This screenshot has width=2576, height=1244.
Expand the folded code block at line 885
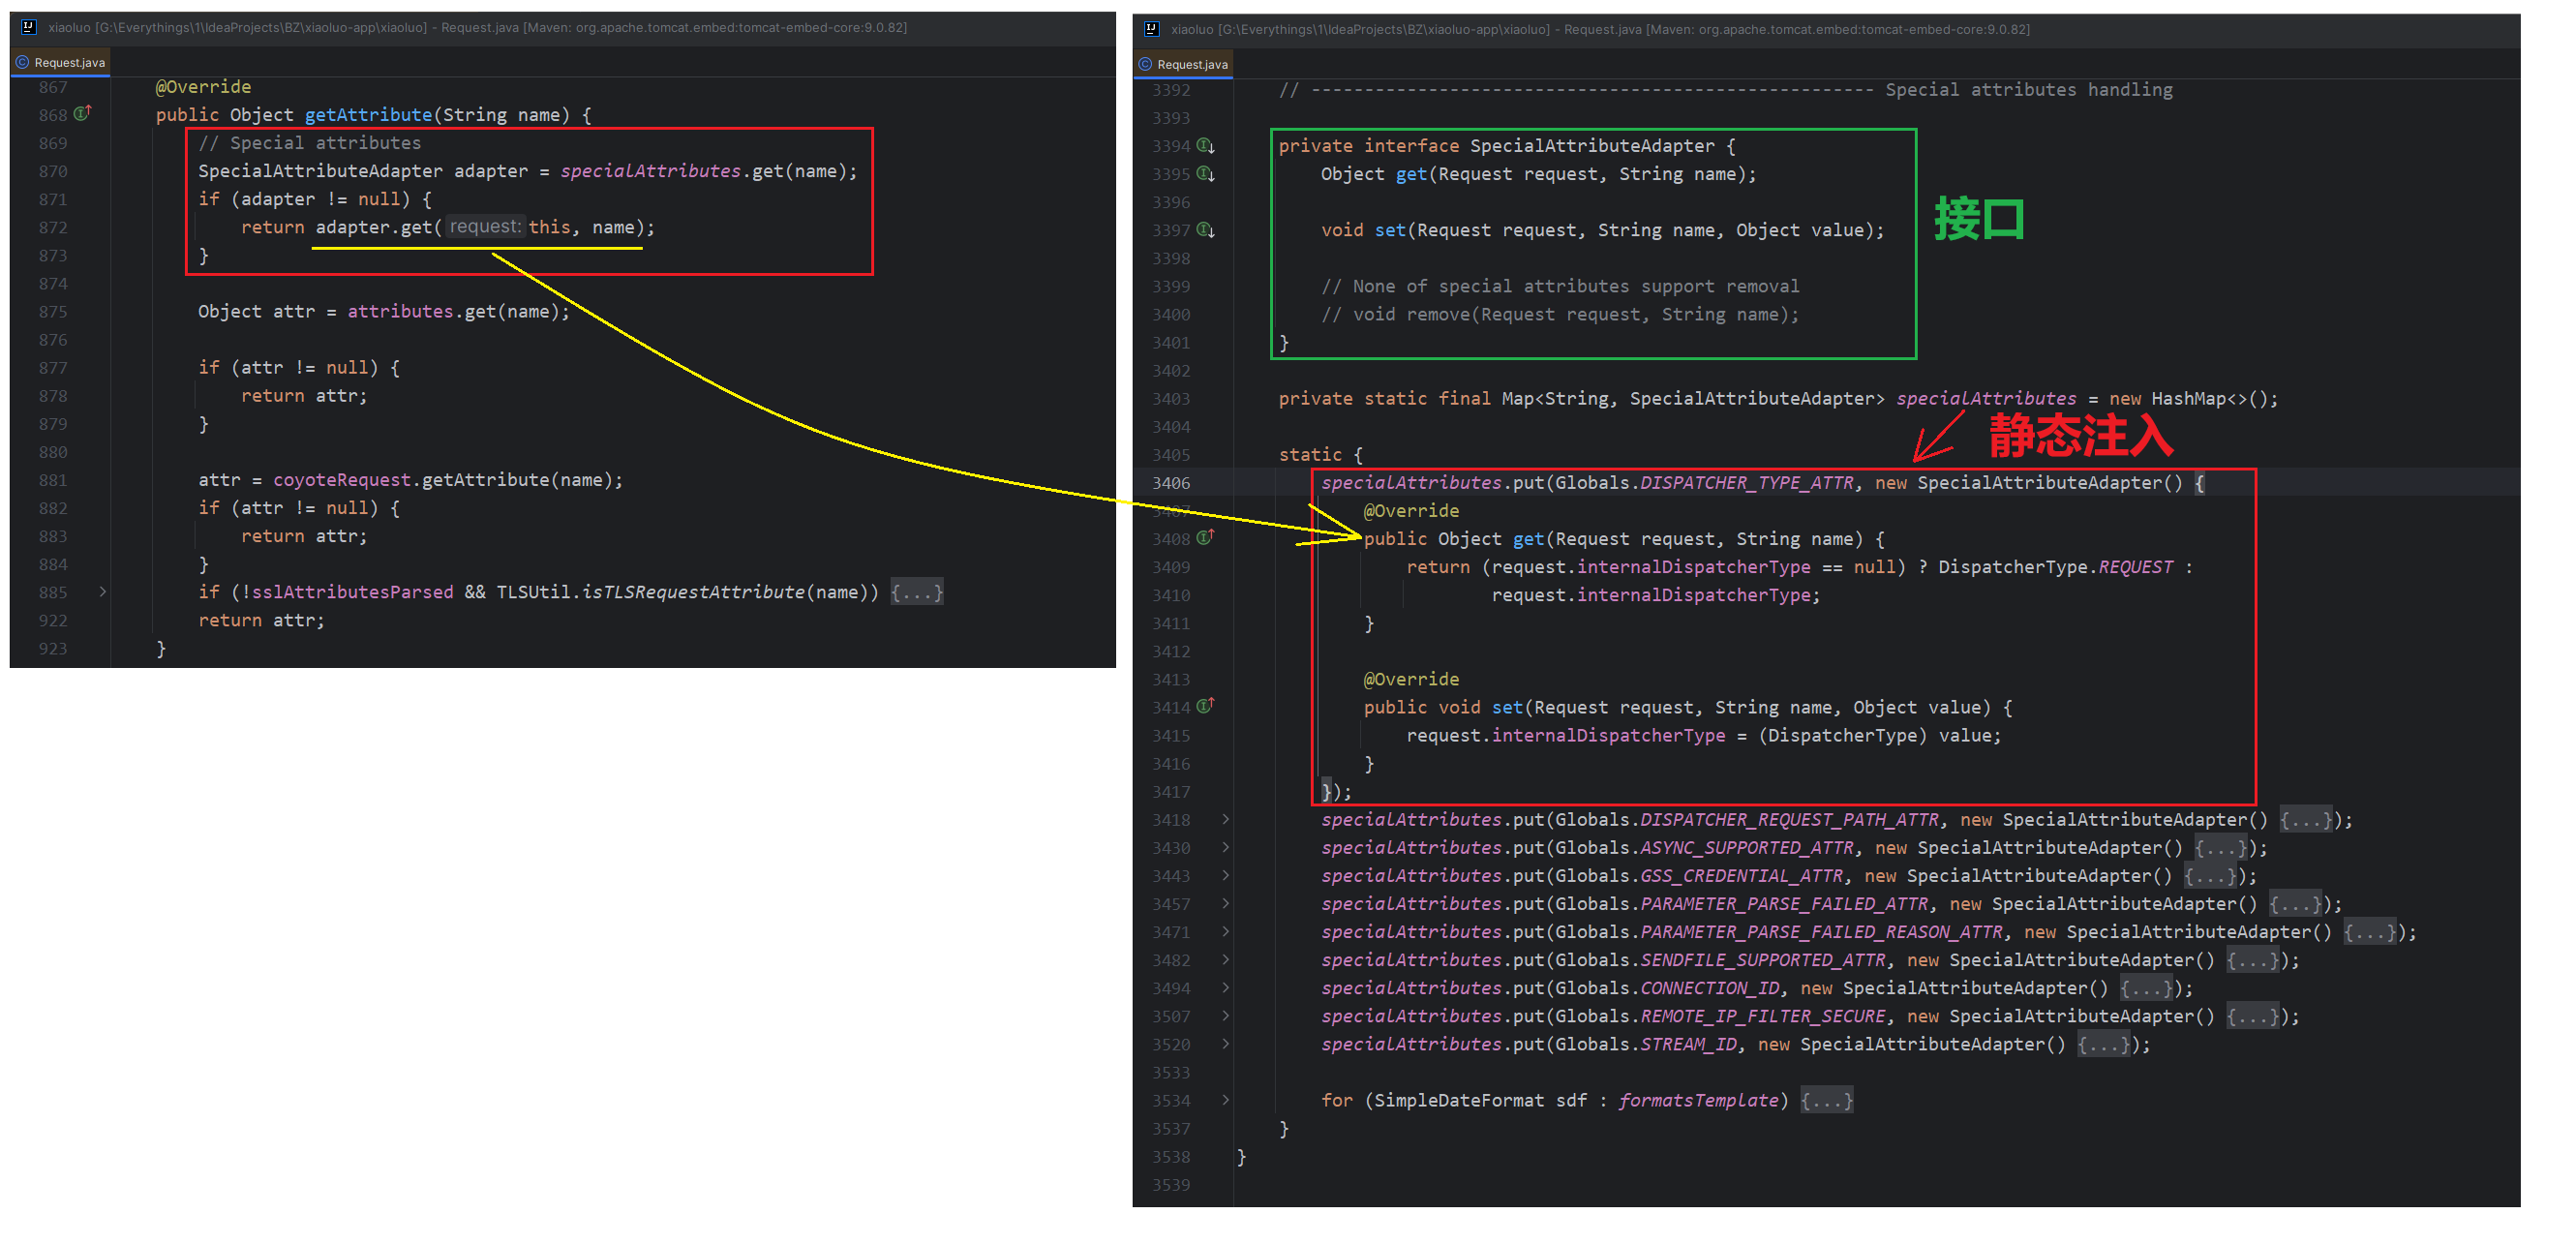(102, 592)
